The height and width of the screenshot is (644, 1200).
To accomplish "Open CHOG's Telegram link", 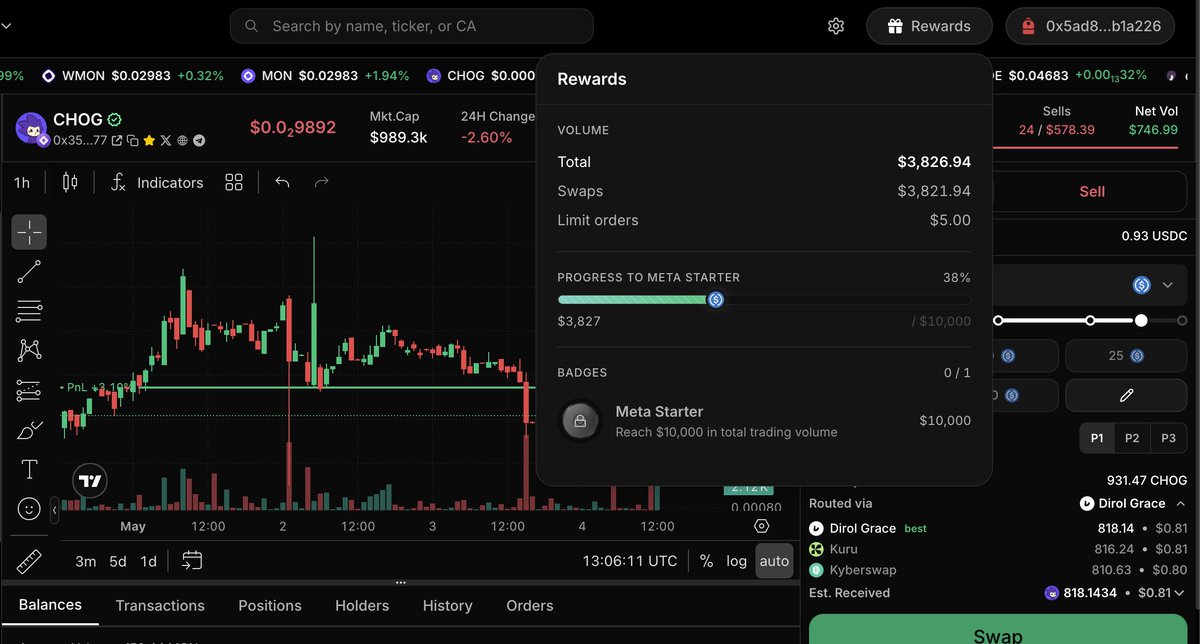I will pyautogui.click(x=199, y=141).
